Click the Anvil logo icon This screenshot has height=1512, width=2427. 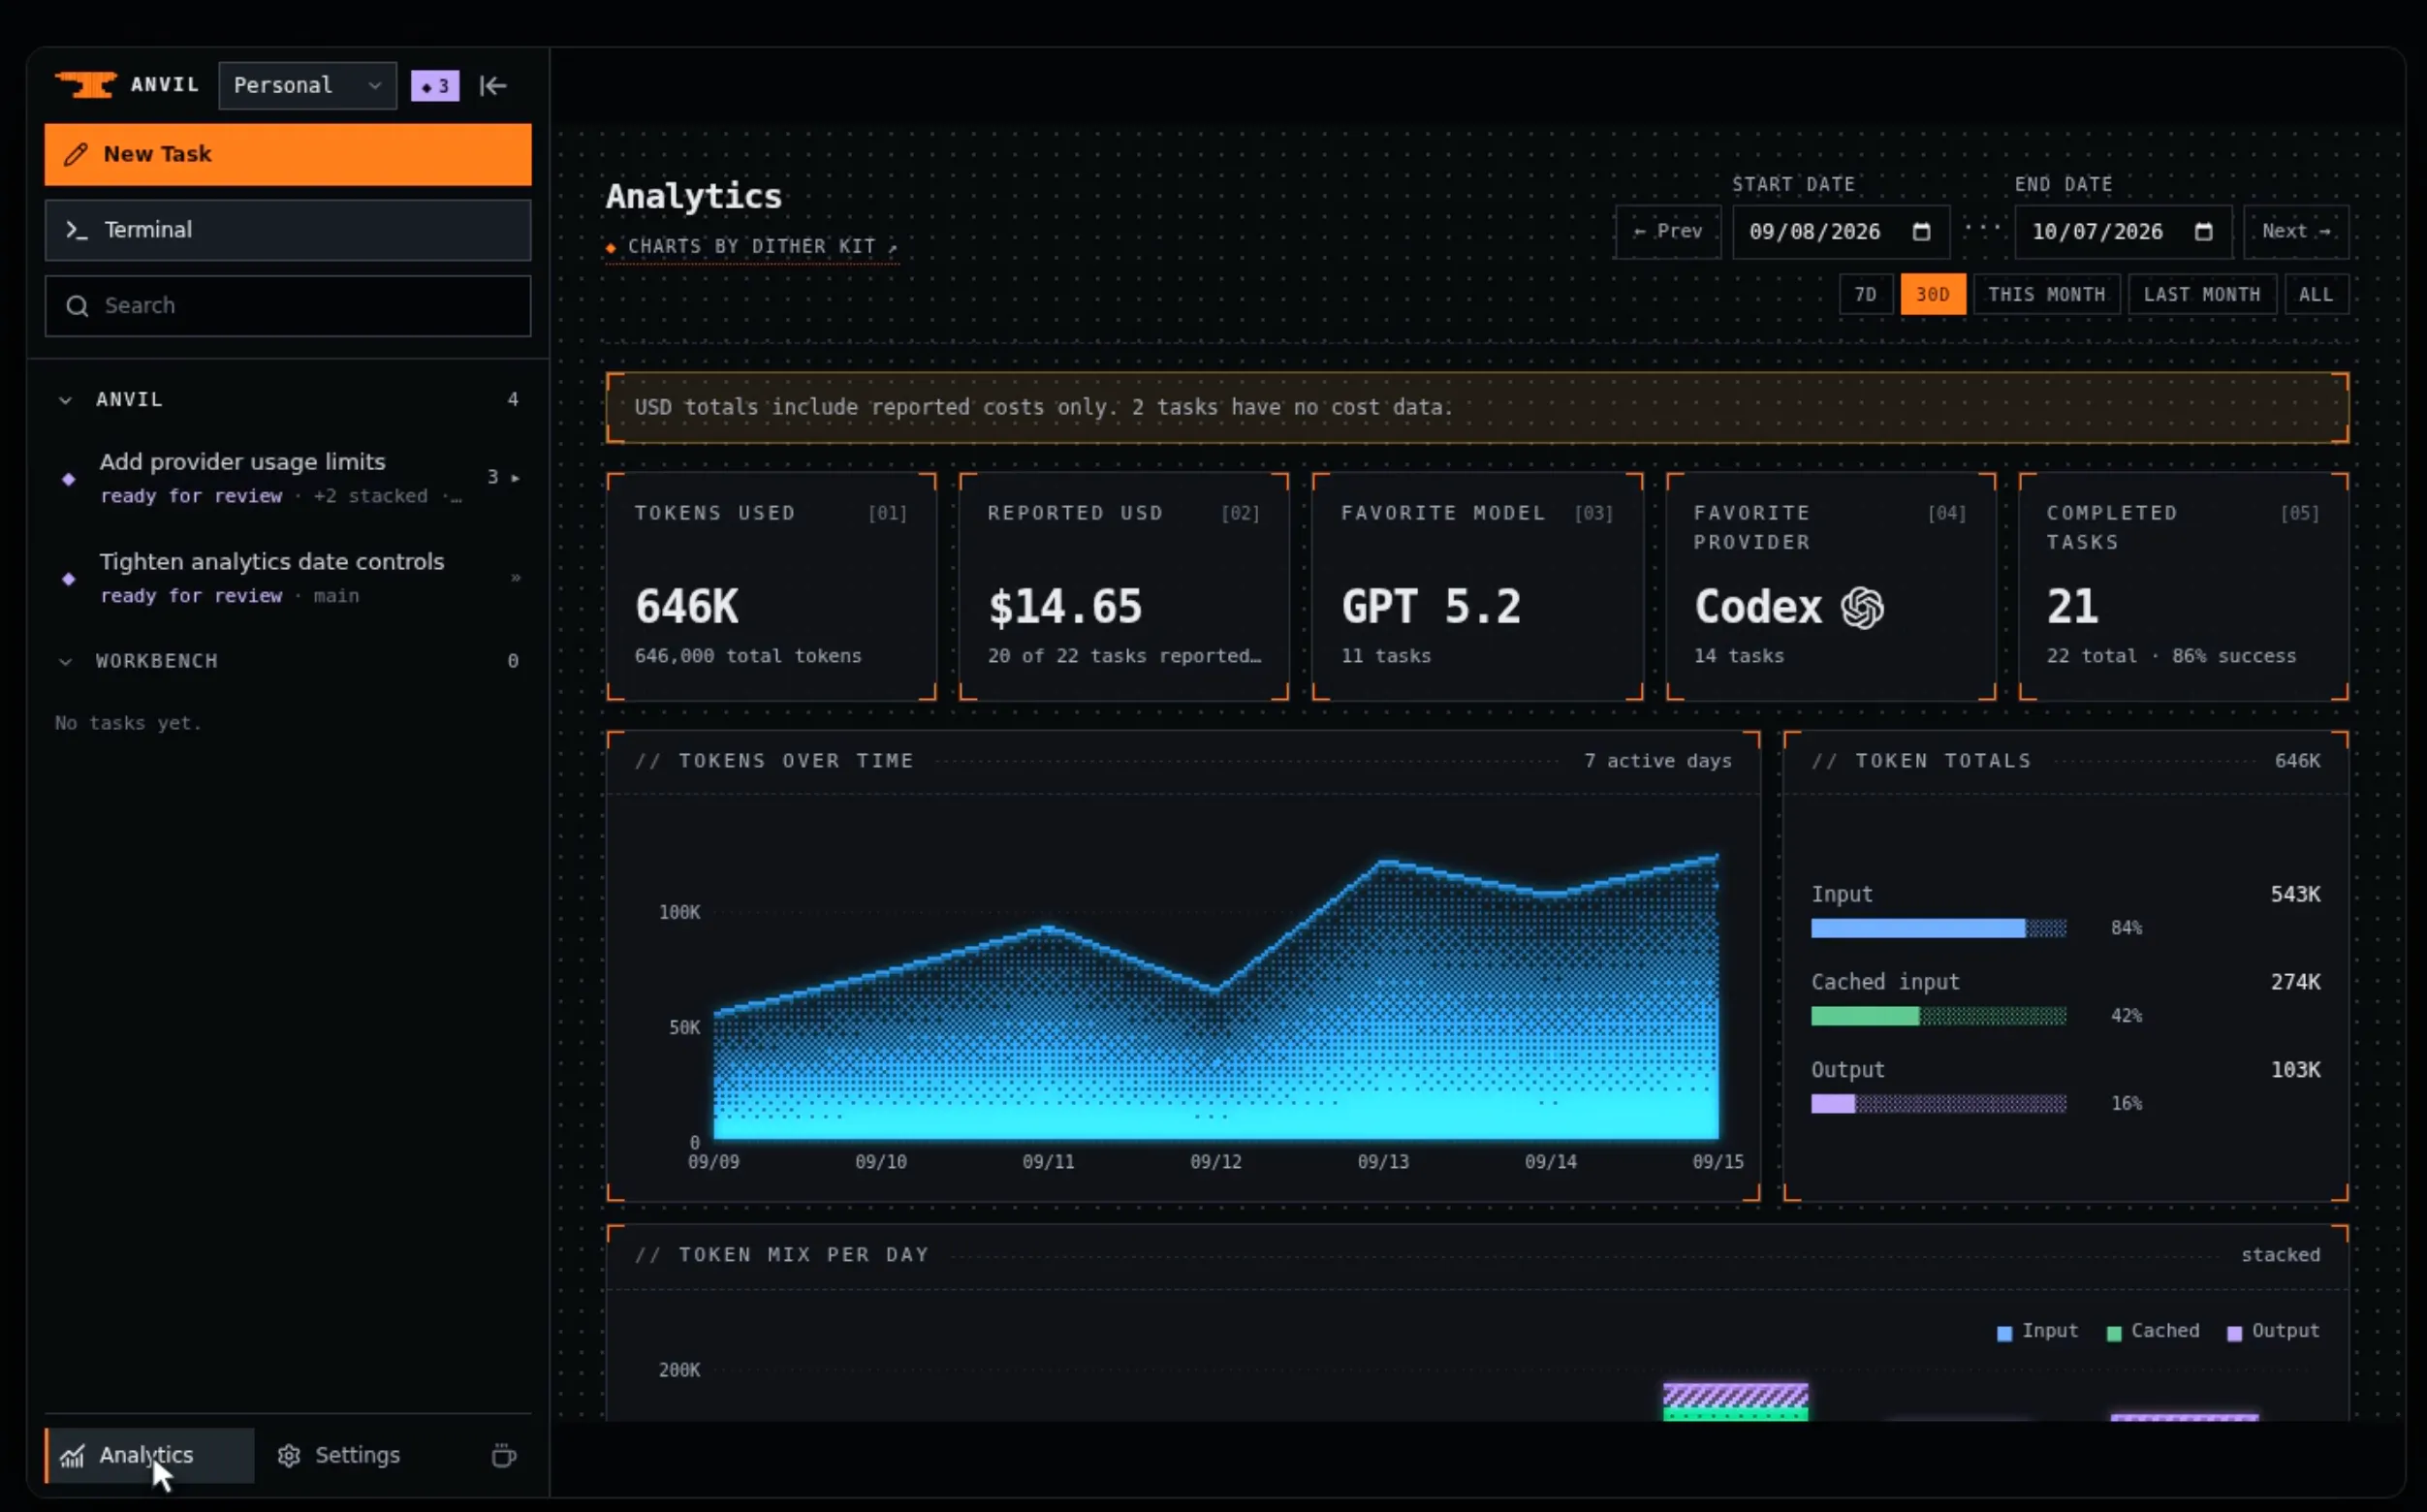(x=86, y=85)
